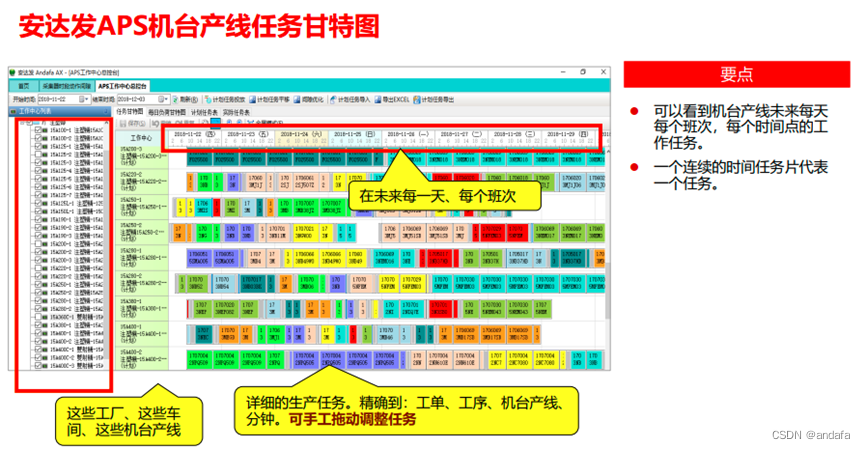Select the 15A300-1 Gantt row label
865x449 pixels.
(142, 308)
